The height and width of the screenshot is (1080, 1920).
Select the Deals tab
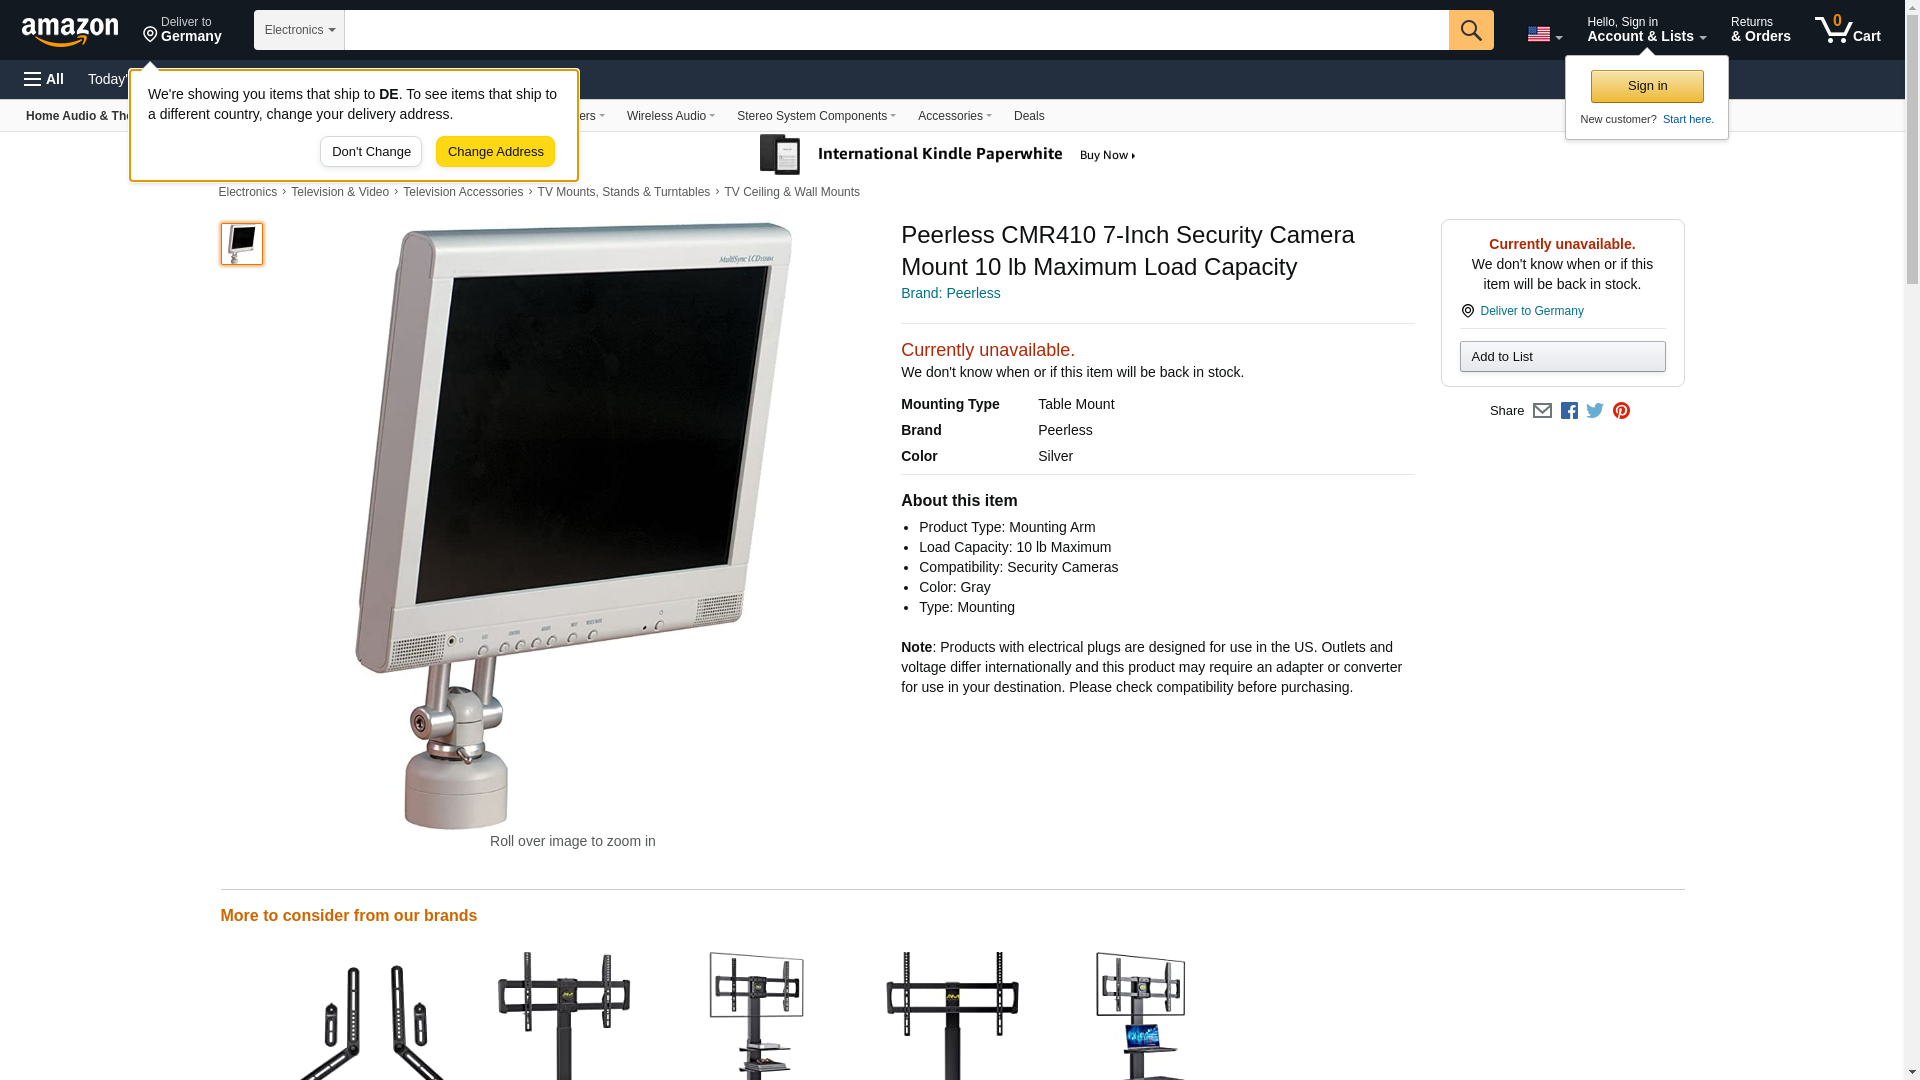(1029, 116)
